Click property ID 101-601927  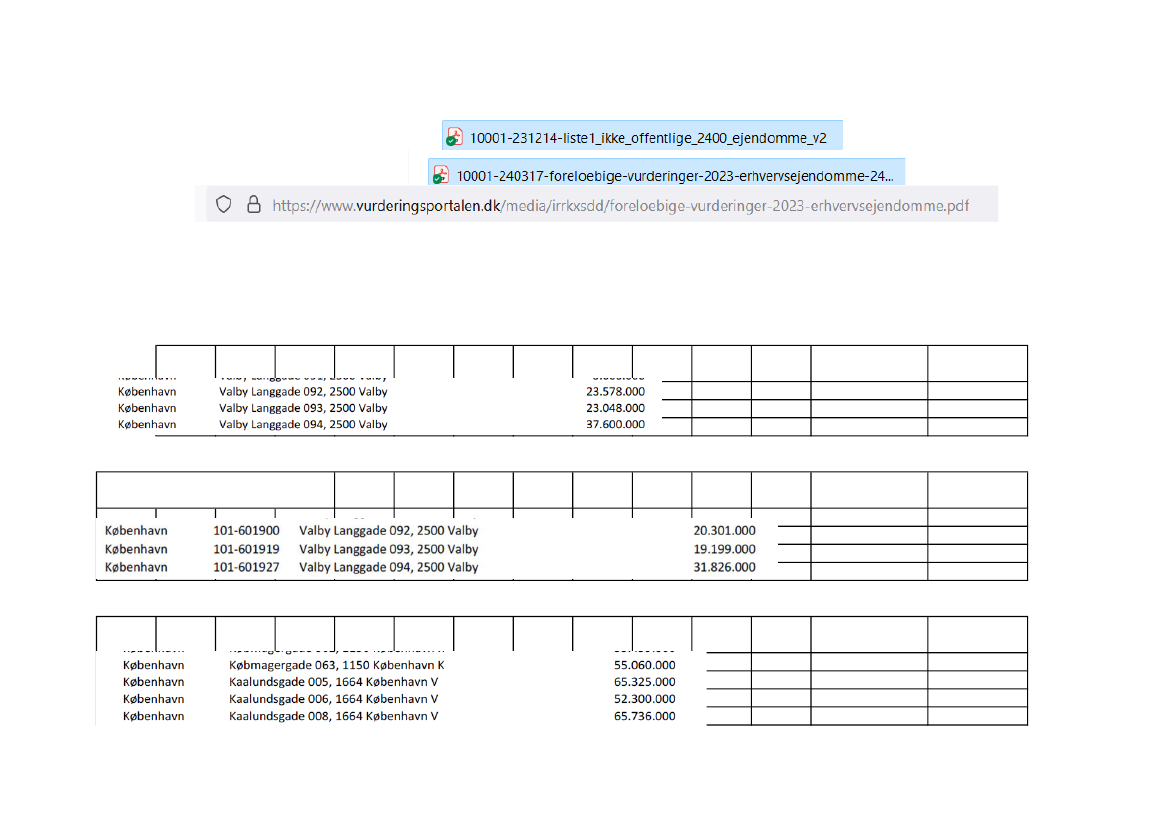coord(246,567)
